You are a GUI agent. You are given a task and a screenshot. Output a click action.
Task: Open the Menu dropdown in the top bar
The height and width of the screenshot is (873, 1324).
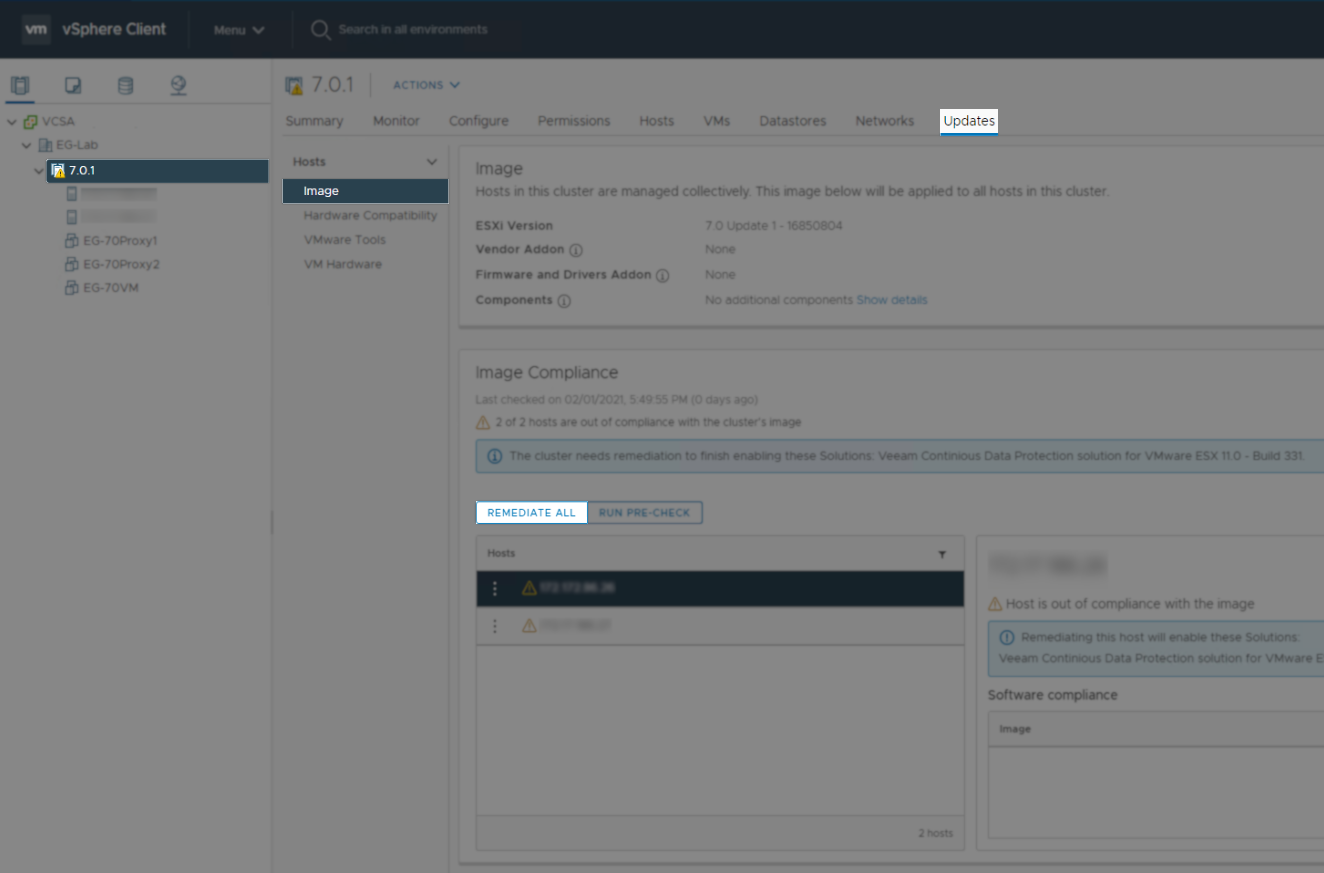[237, 30]
